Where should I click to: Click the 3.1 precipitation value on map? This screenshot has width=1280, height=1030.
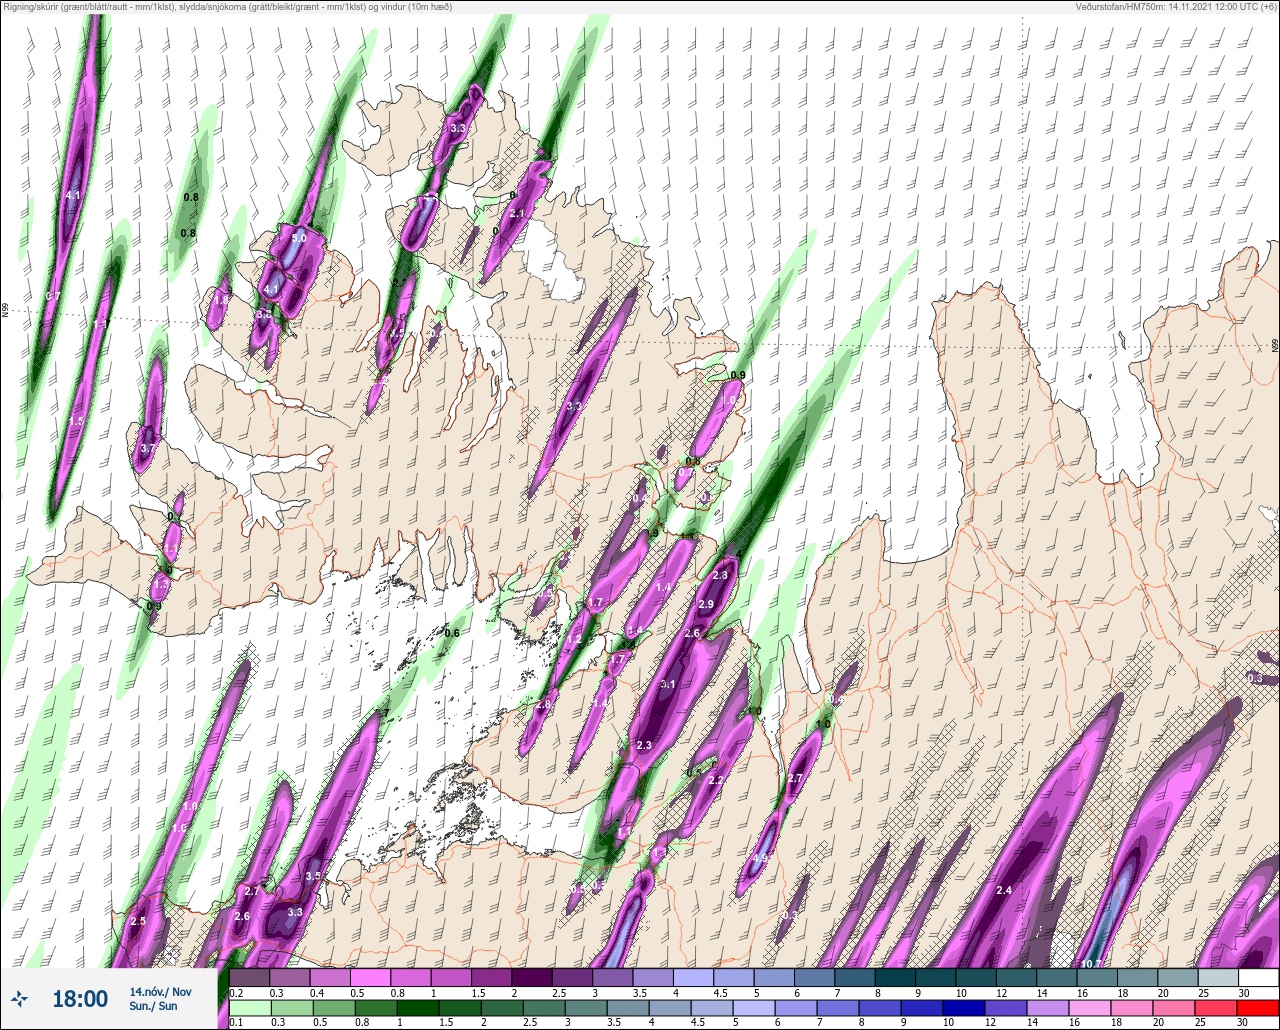tap(668, 684)
